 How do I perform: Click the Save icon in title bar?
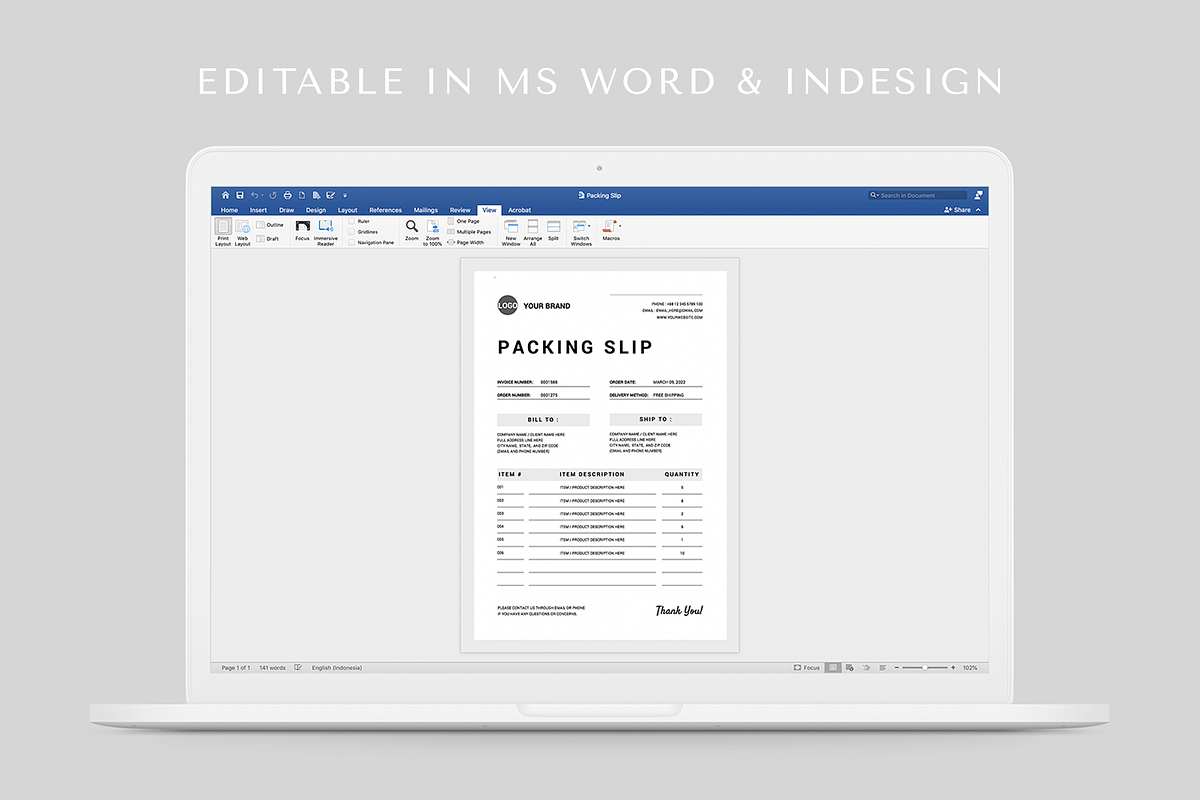(x=240, y=195)
